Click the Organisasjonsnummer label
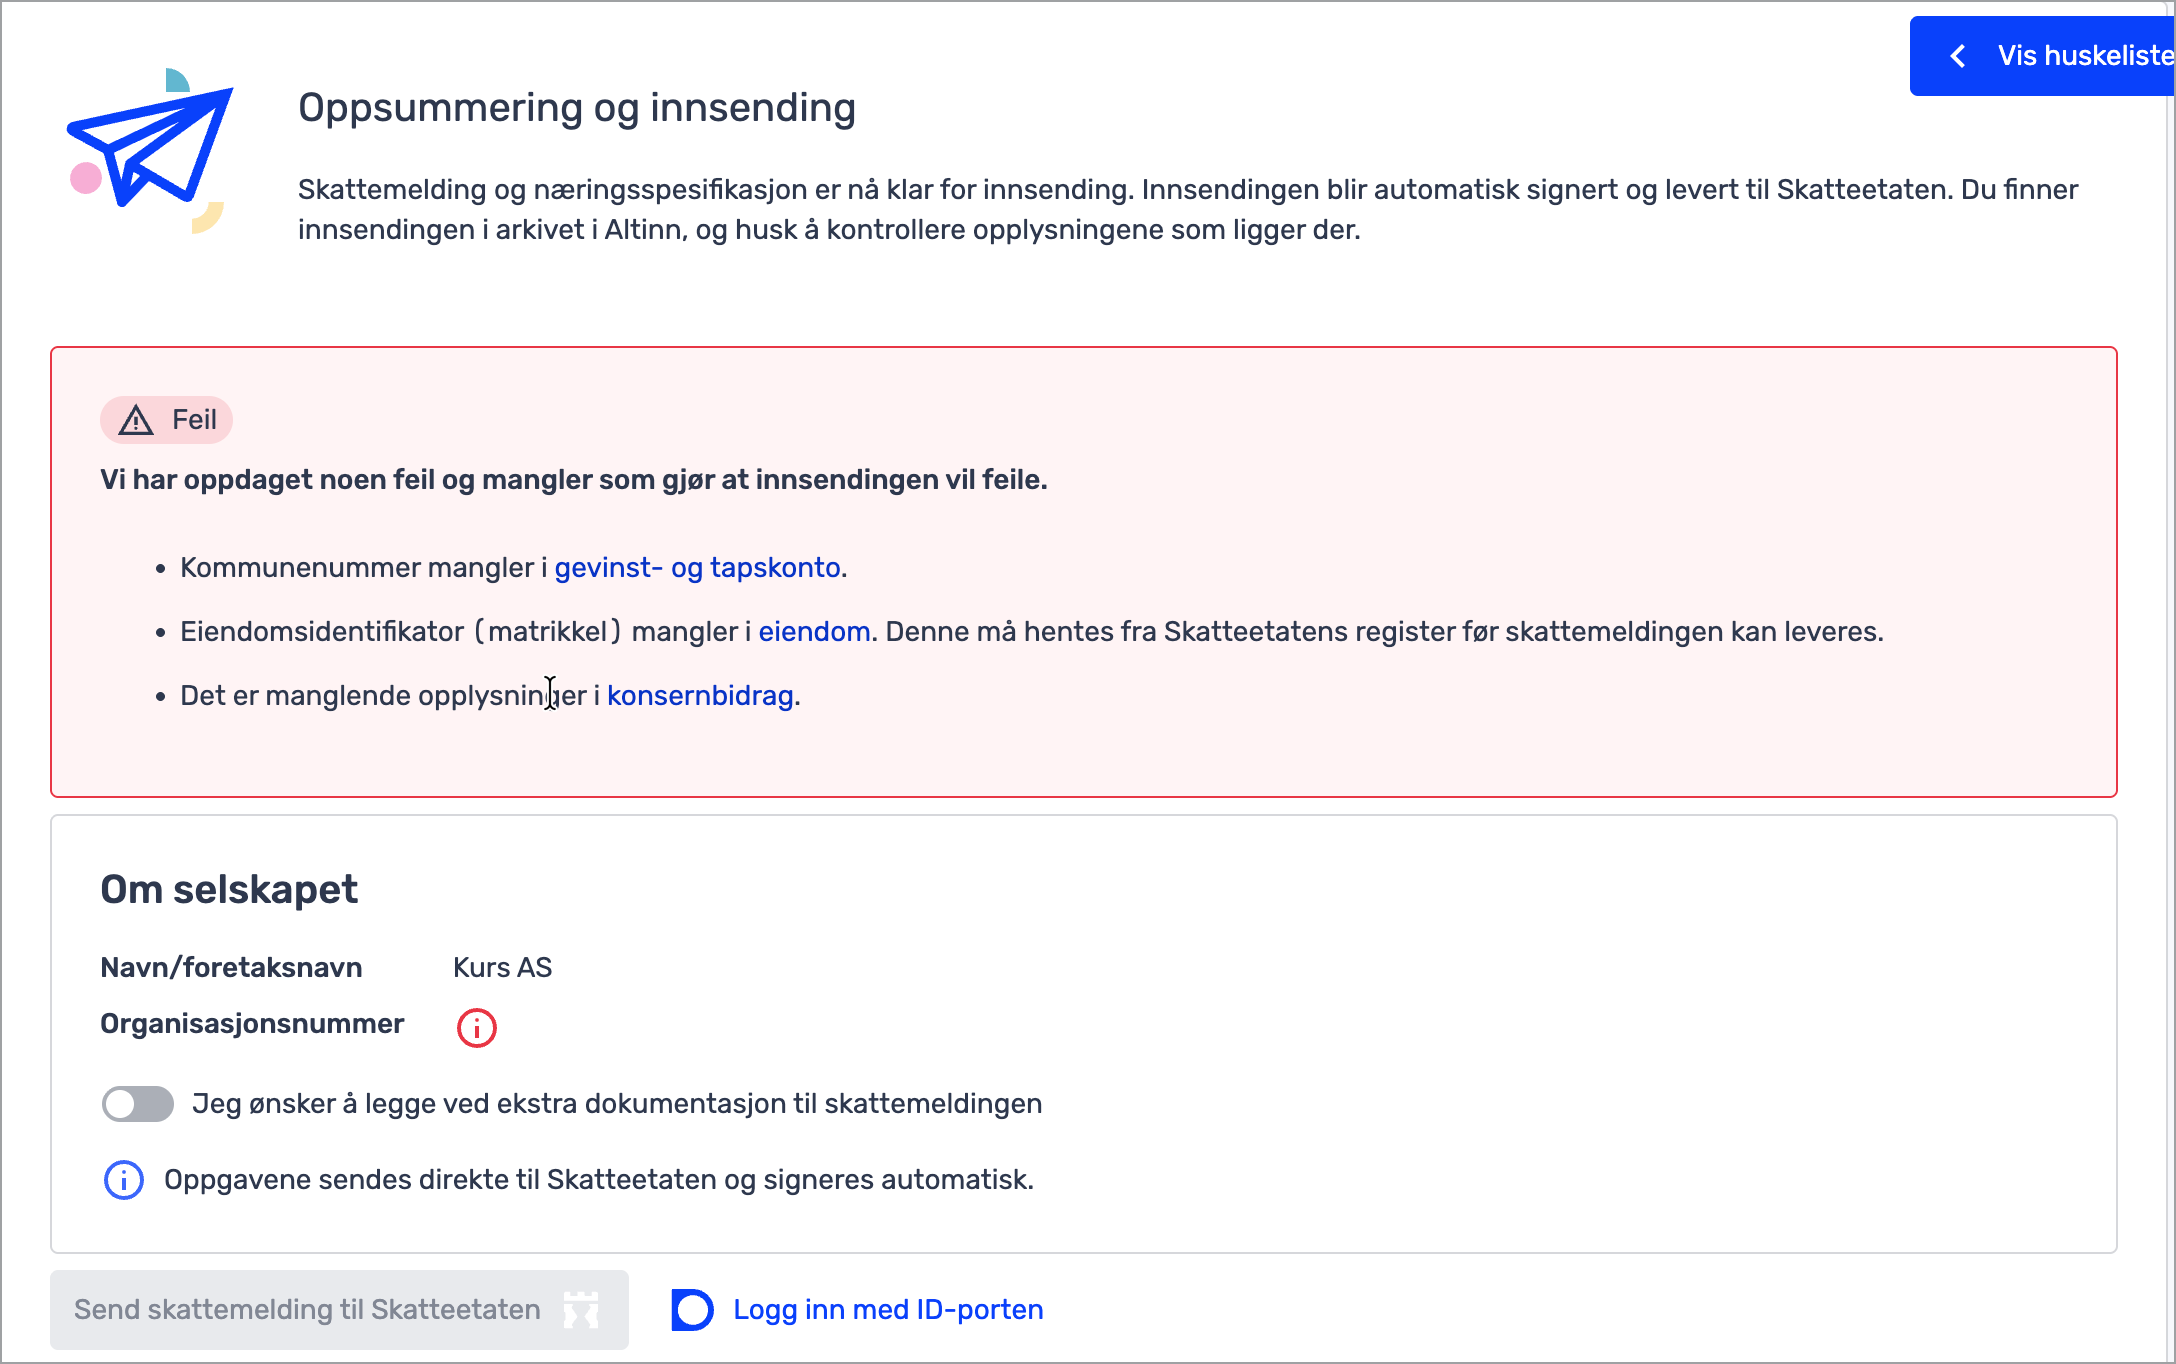This screenshot has height=1364, width=2176. pyautogui.click(x=252, y=1024)
